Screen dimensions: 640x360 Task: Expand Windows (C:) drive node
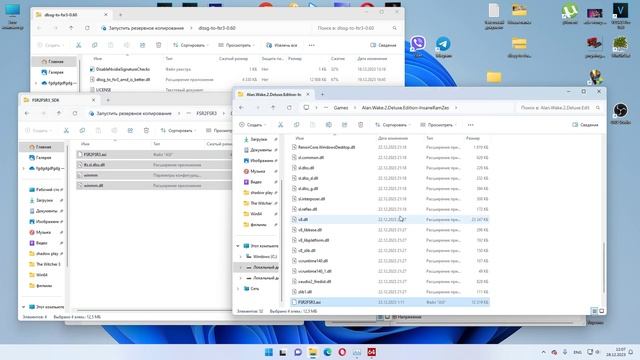pos(240,257)
